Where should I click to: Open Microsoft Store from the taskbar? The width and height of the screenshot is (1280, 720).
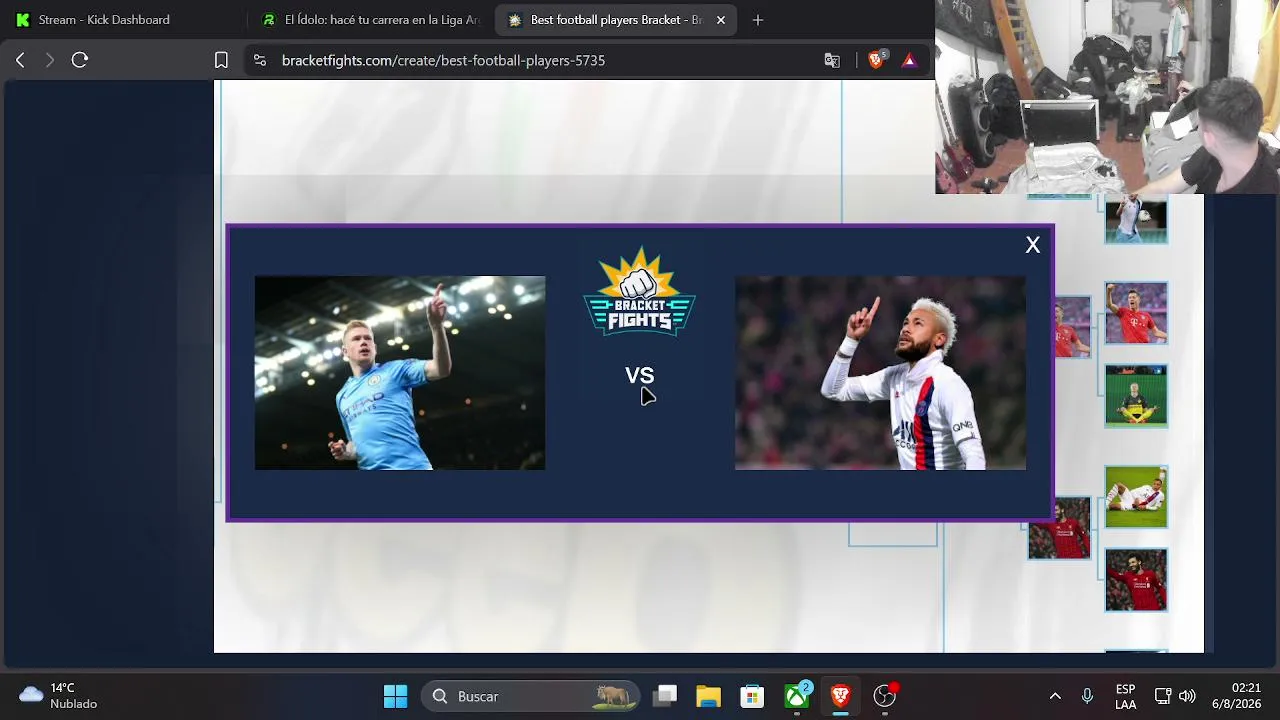753,696
